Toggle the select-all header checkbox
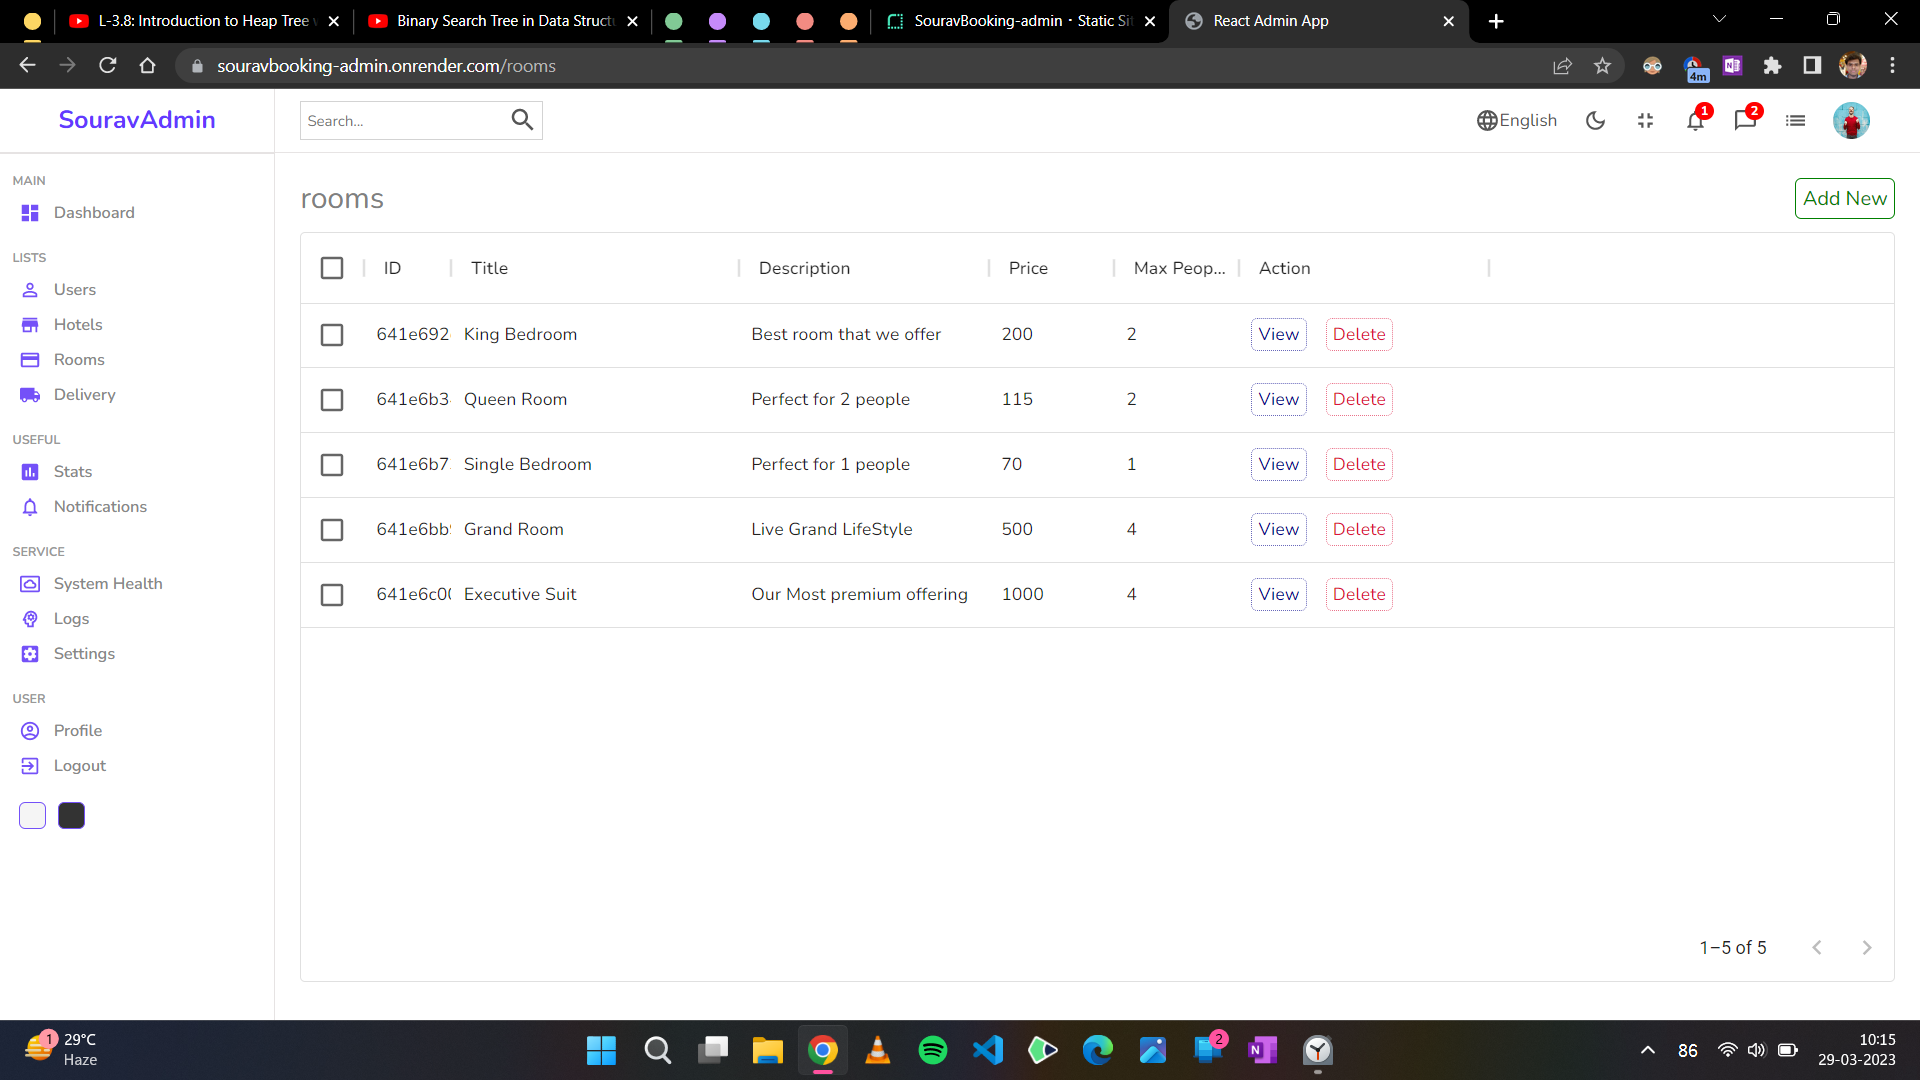Image resolution: width=1920 pixels, height=1080 pixels. pos(332,268)
